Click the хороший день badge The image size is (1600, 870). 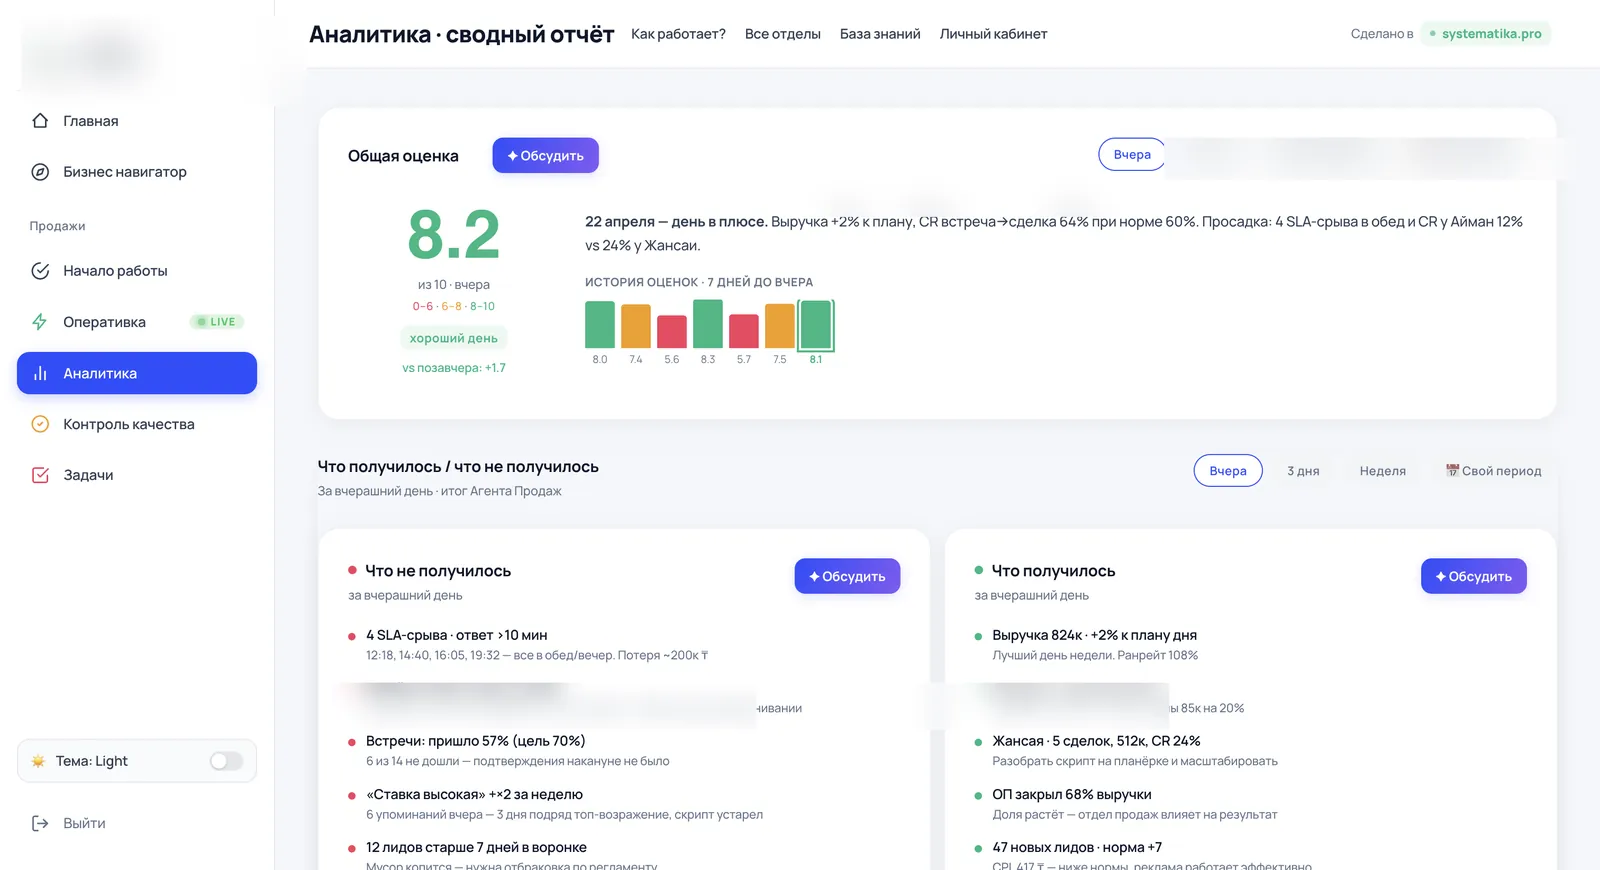pos(454,338)
